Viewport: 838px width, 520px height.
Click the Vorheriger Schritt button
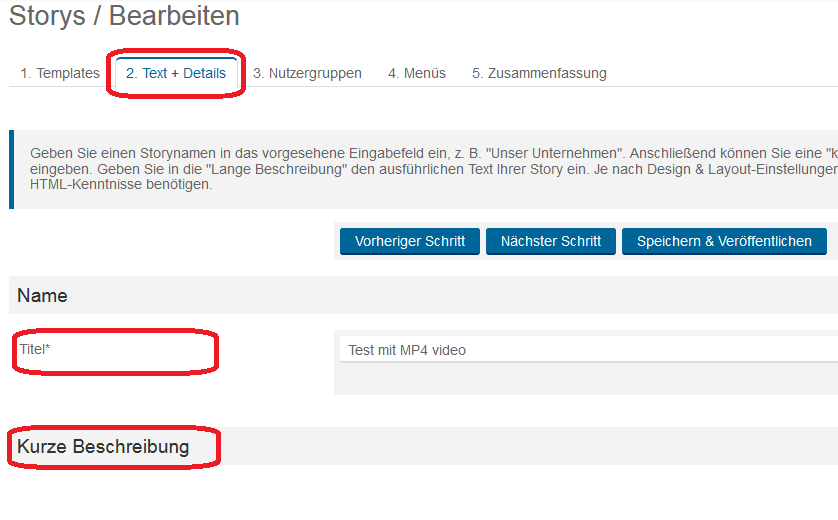[410, 241]
